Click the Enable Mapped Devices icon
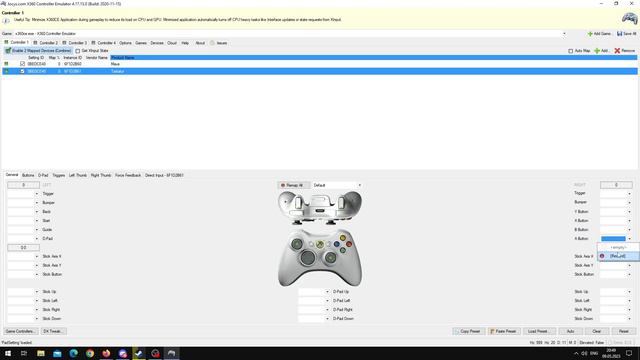 [x=8, y=51]
